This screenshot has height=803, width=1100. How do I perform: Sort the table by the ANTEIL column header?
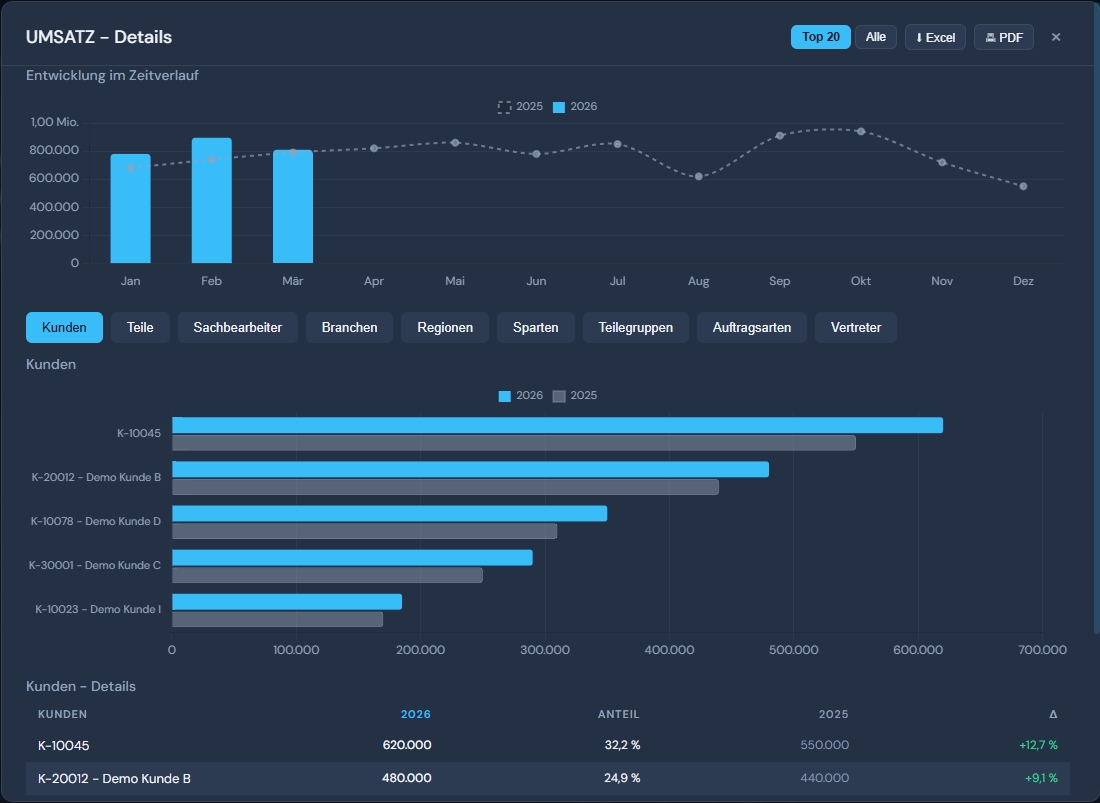click(618, 714)
